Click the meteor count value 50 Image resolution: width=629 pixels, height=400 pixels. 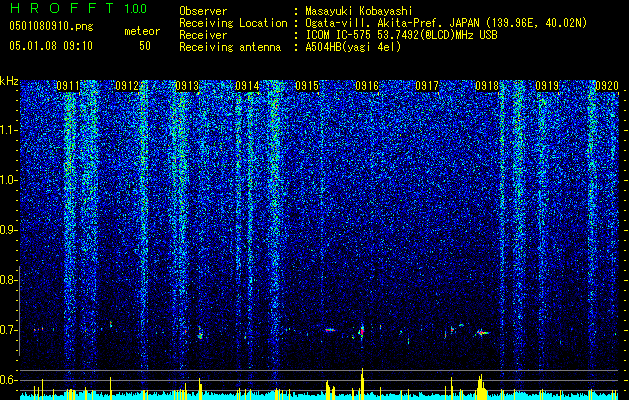[x=145, y=46]
